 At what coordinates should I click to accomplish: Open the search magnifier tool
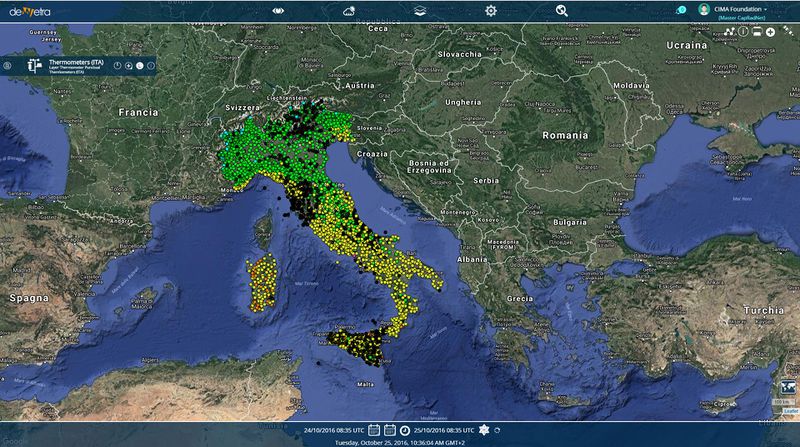tap(562, 11)
